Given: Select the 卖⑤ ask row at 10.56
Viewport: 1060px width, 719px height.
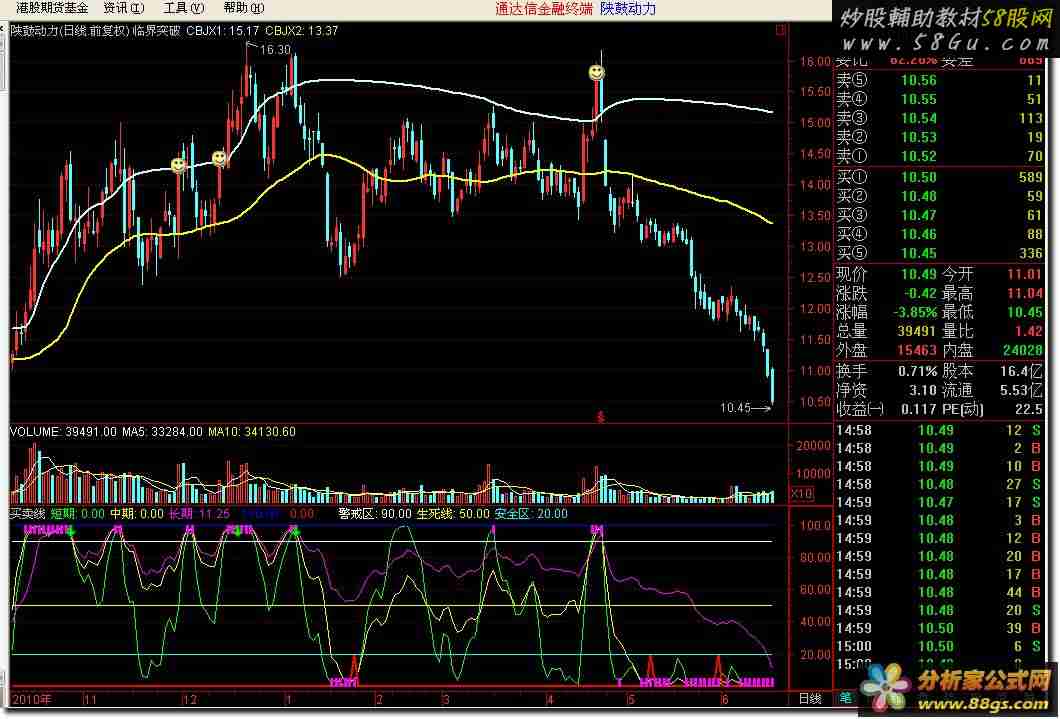Looking at the screenshot, I should coord(940,80).
